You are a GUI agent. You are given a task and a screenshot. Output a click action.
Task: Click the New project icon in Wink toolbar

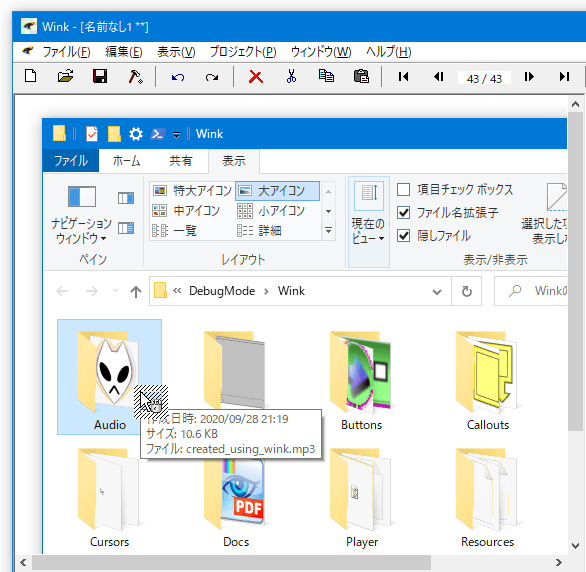point(31,77)
